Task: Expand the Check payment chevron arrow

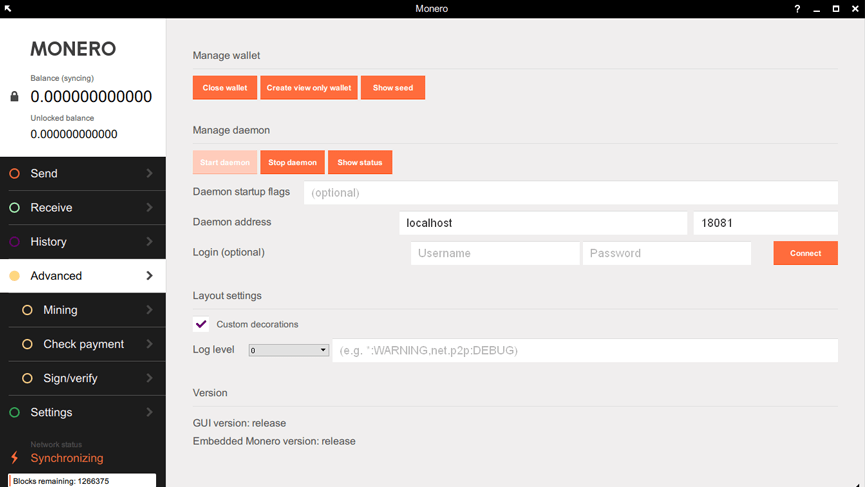Action: (149, 344)
